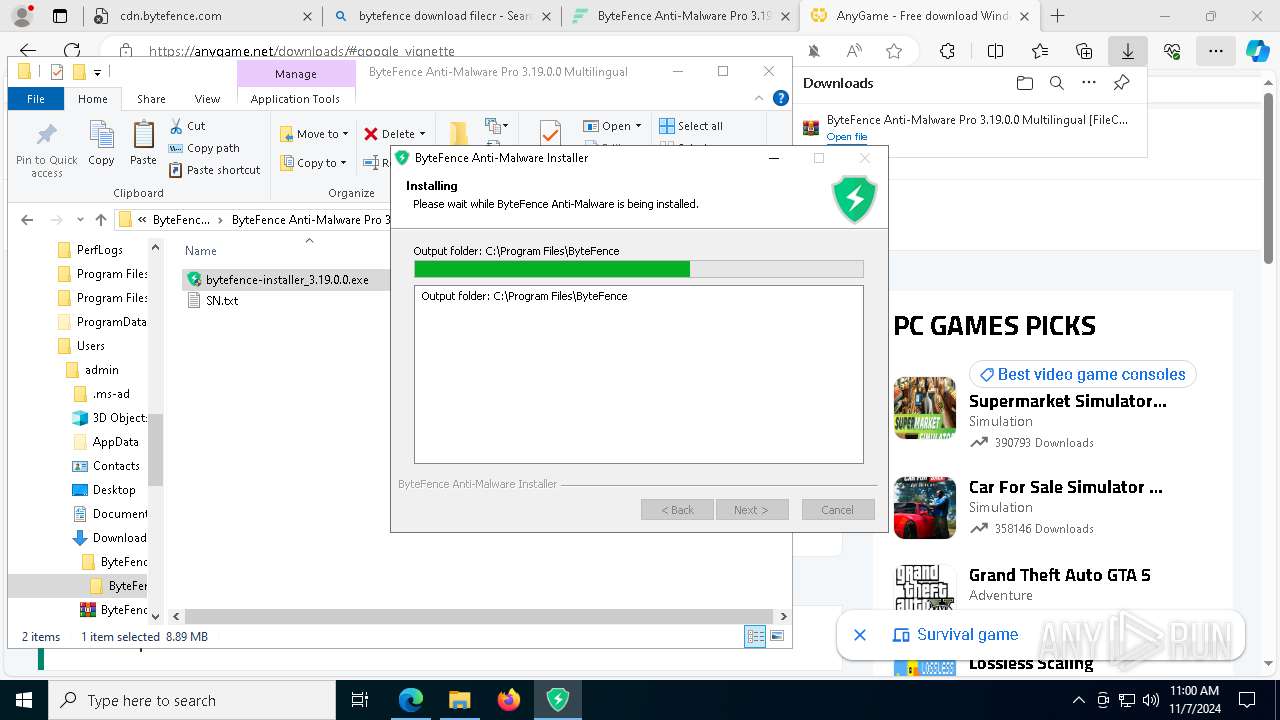The height and width of the screenshot is (720, 1280).
Task: Click the horizontal scrollbar in the file list
Action: (x=479, y=617)
